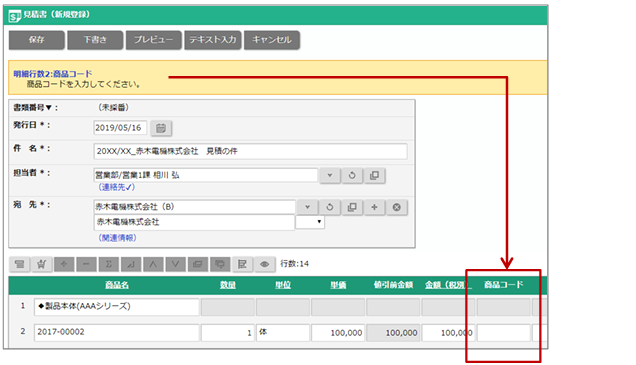Click the shopping cart toolbar icon
The image size is (636, 365).
coord(41,264)
